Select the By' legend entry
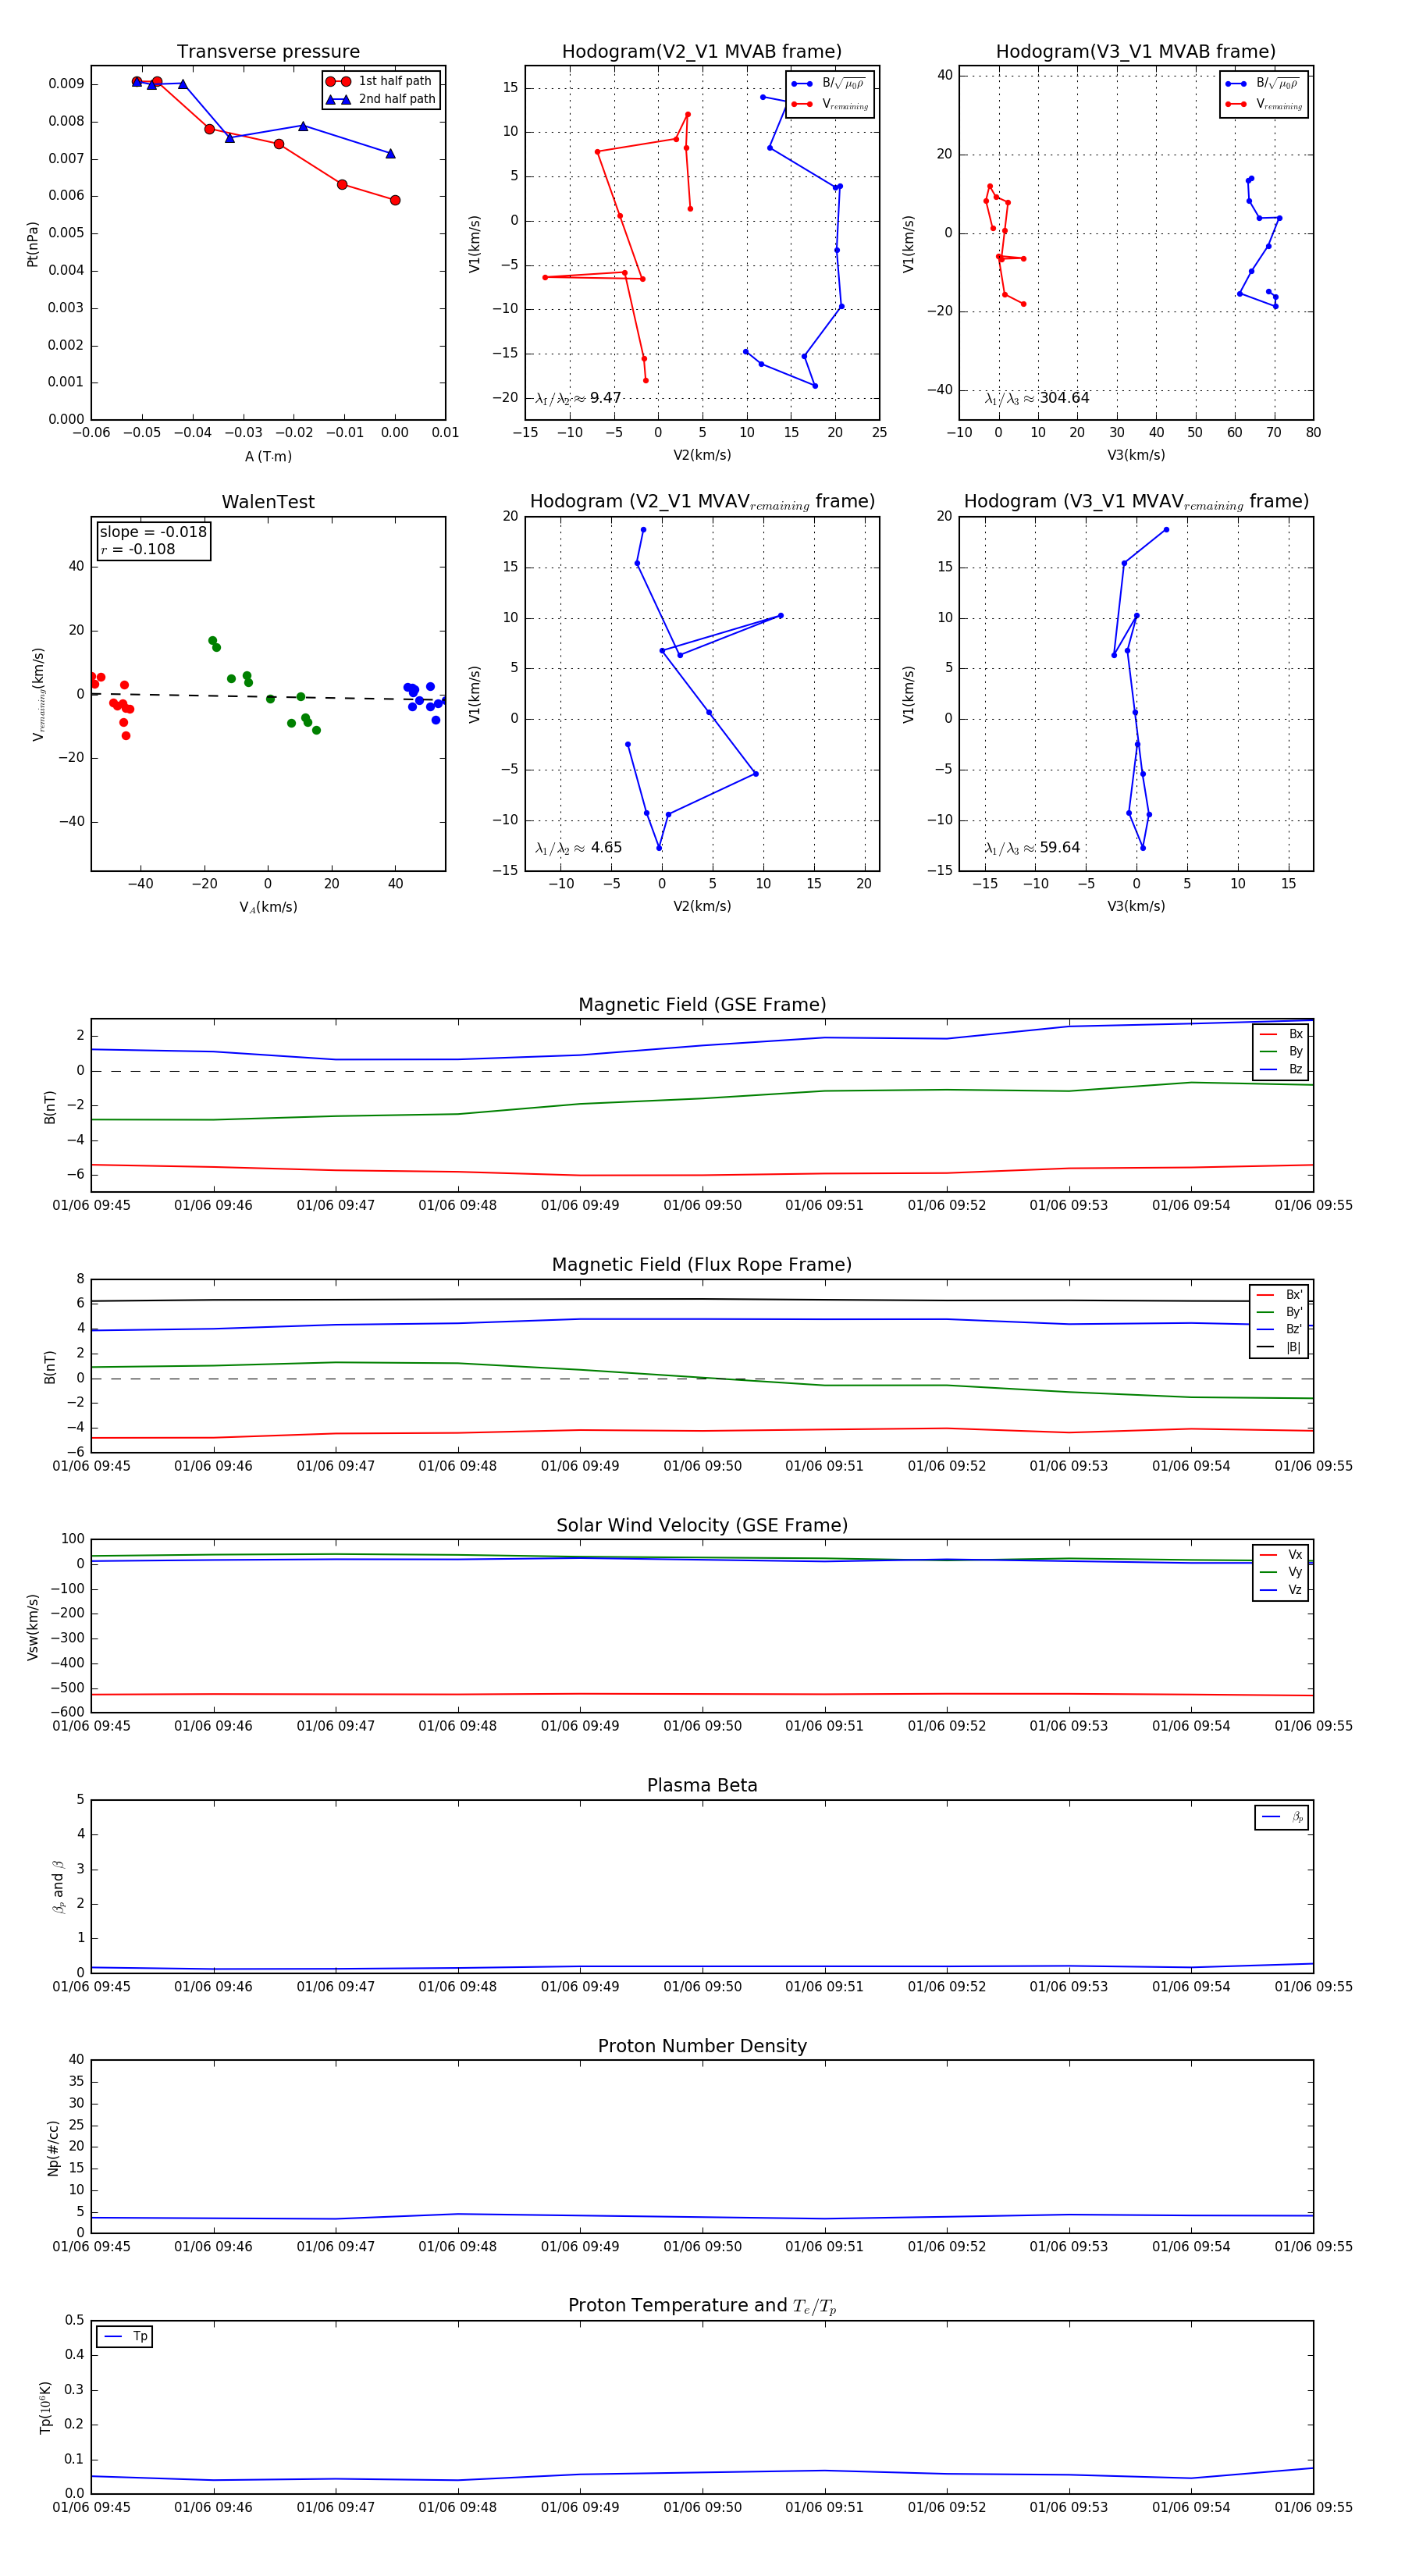This screenshot has height=2576, width=1405. 1280,1312
